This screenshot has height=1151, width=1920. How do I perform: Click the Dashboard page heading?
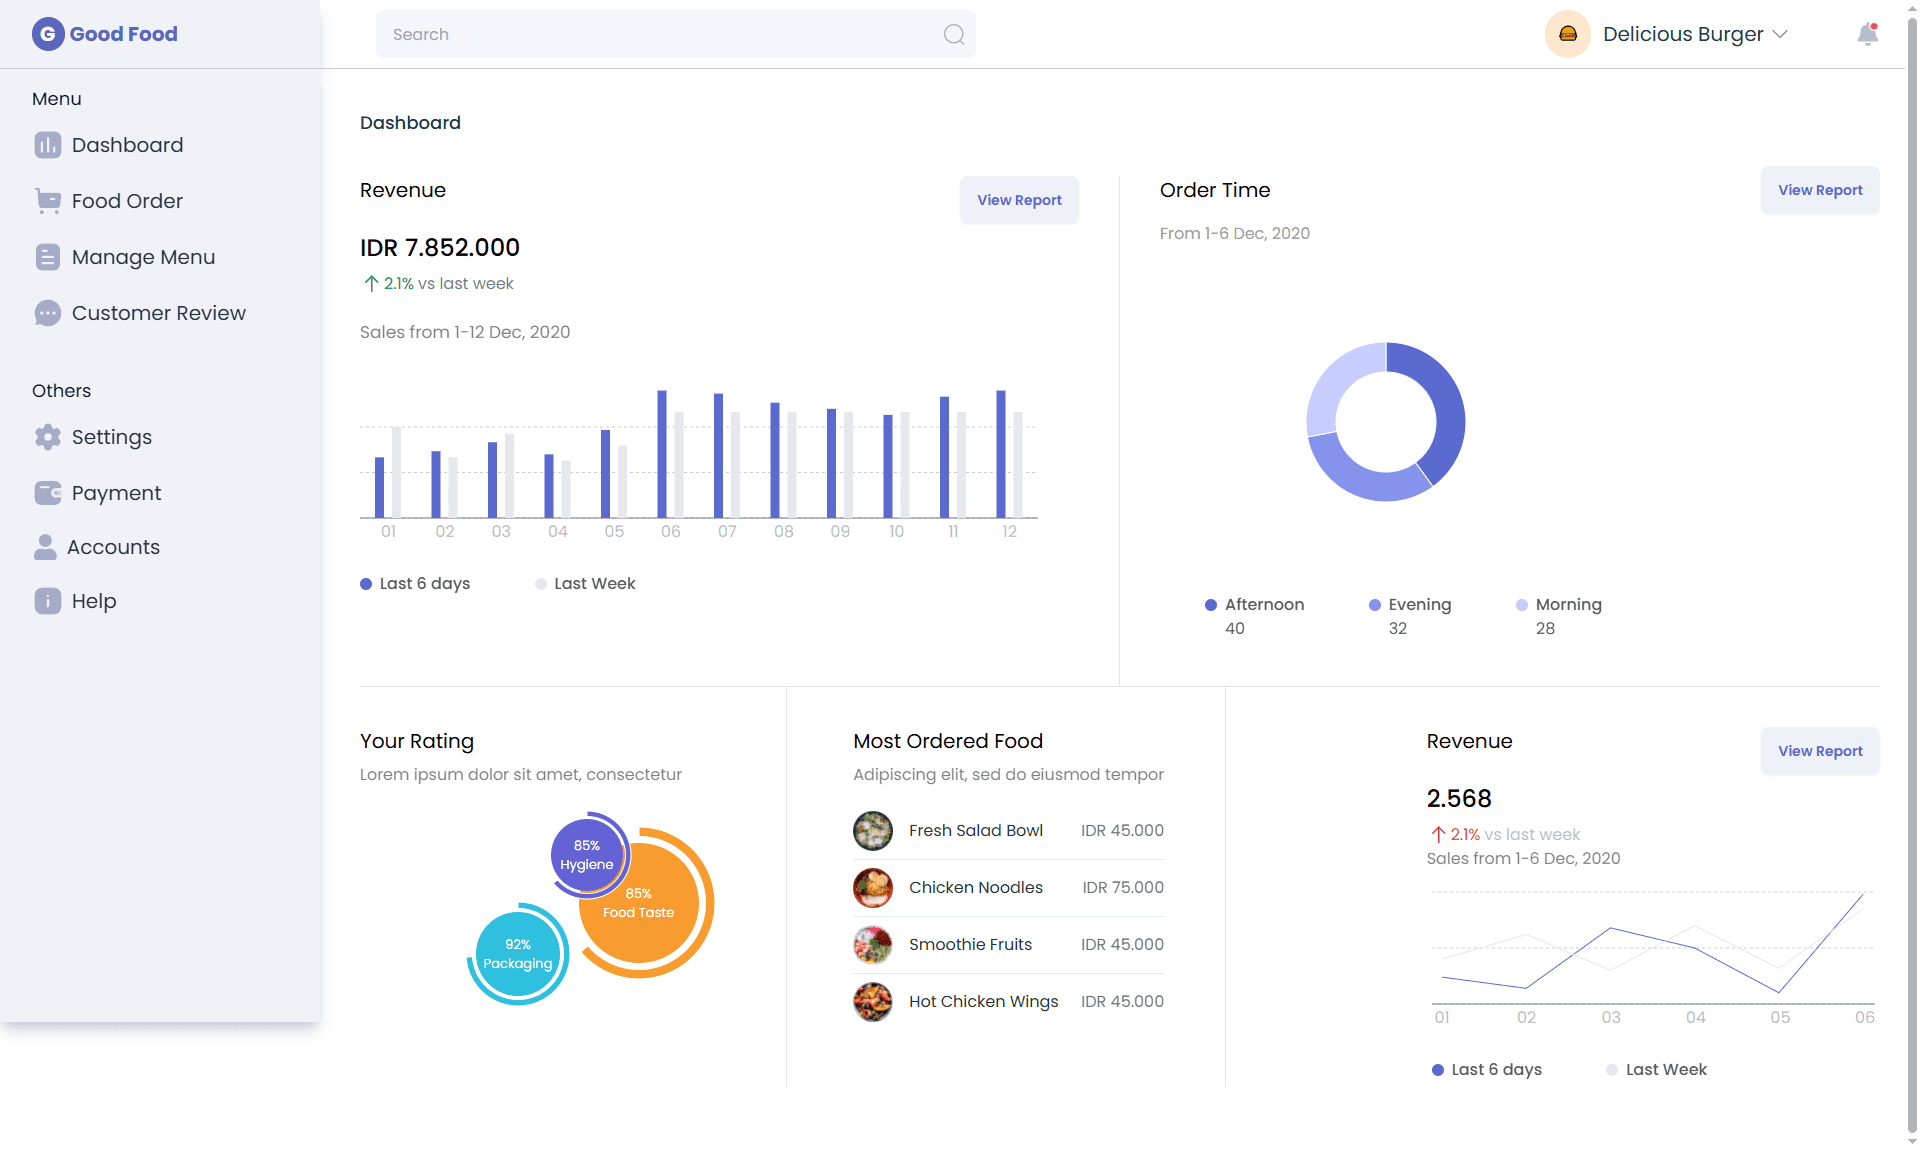(x=410, y=123)
